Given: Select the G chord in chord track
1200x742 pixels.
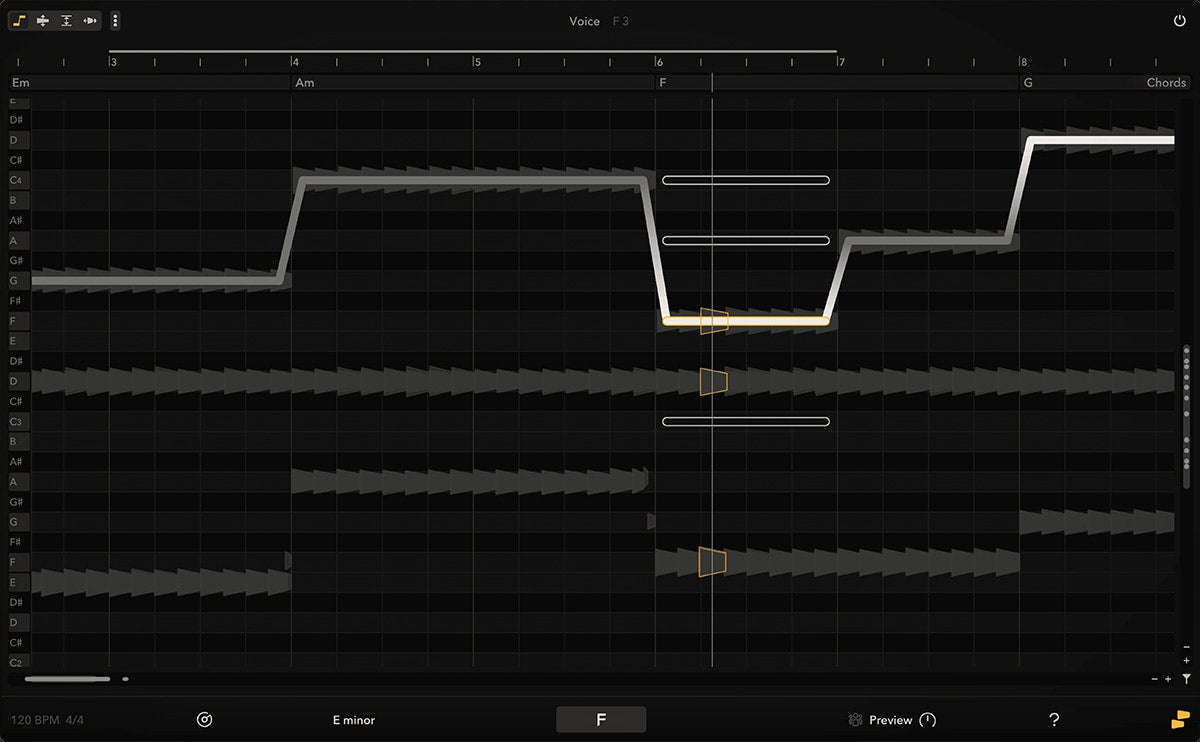Looking at the screenshot, I should tap(1028, 83).
